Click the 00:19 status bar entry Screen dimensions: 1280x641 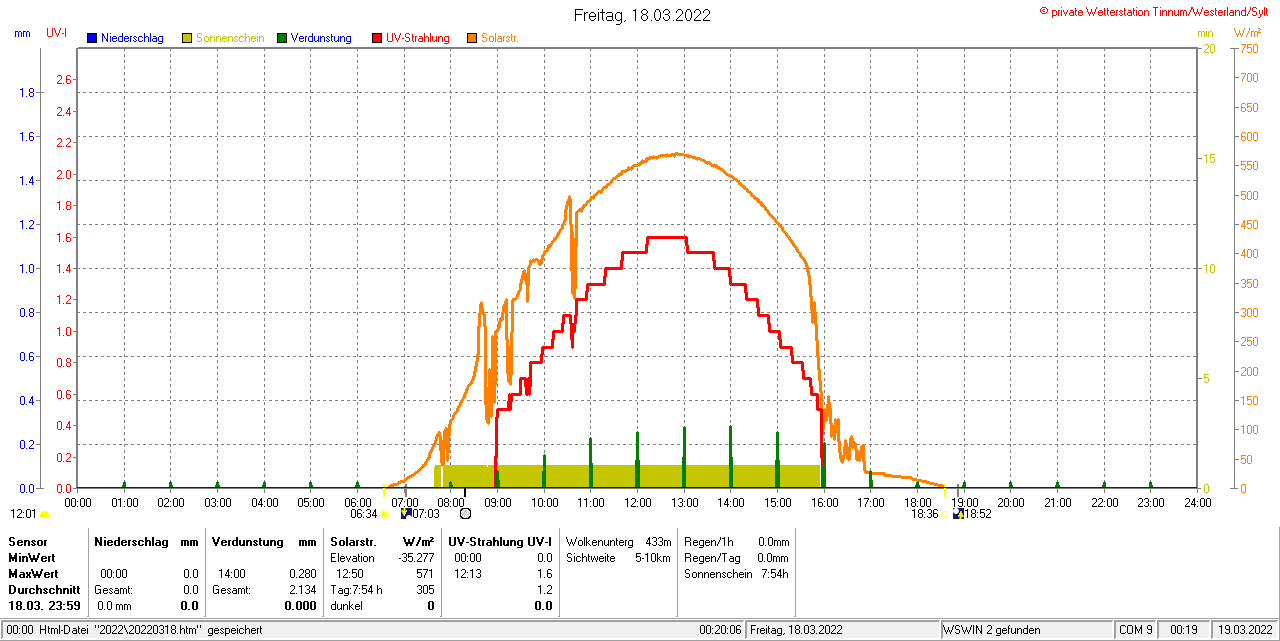tap(1185, 630)
